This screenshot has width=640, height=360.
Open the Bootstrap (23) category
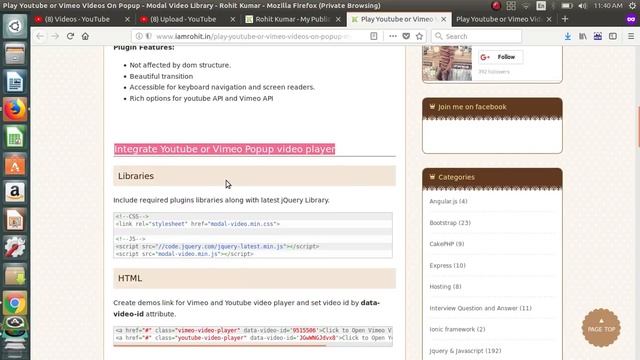[x=450, y=223]
